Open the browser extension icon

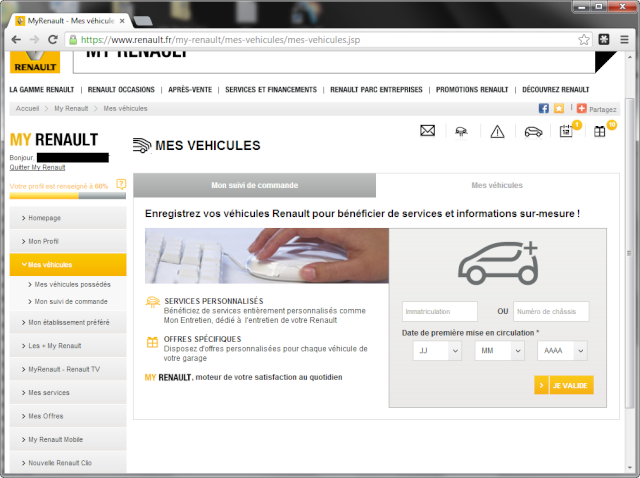tap(604, 40)
